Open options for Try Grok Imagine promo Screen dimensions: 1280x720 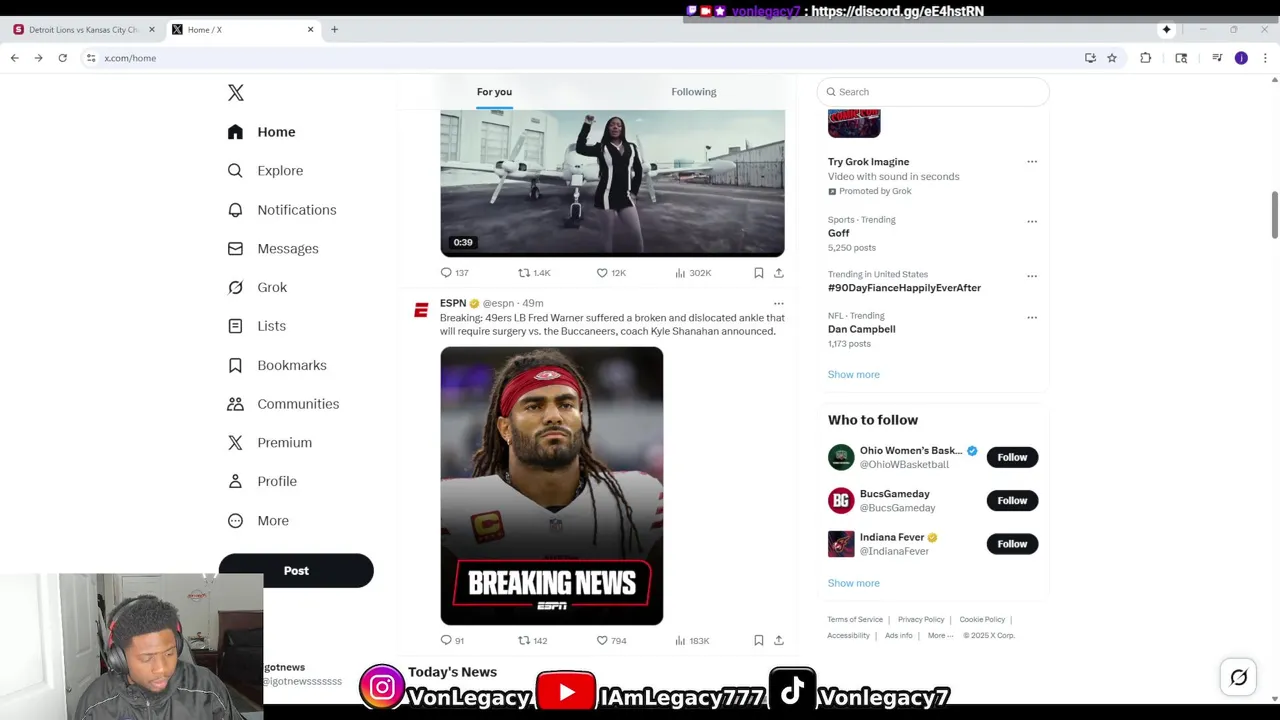(1032, 162)
